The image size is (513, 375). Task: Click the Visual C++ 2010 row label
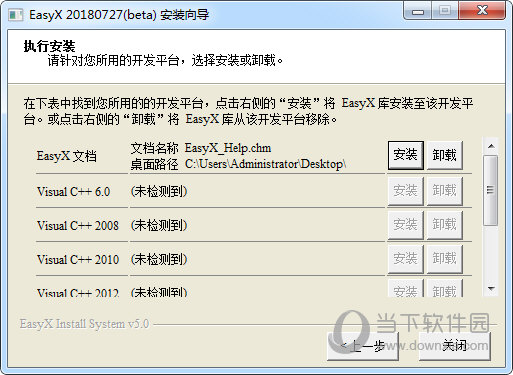(x=78, y=260)
